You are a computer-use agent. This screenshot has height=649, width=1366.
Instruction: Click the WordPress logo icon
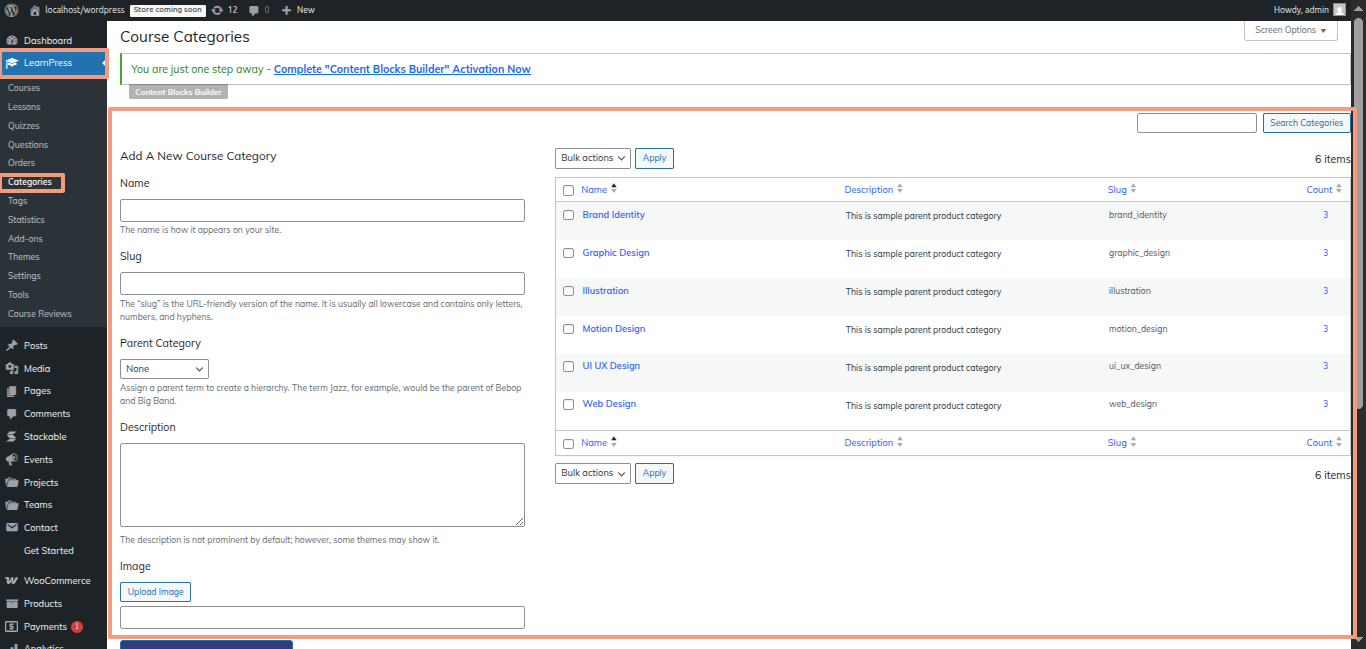click(12, 10)
